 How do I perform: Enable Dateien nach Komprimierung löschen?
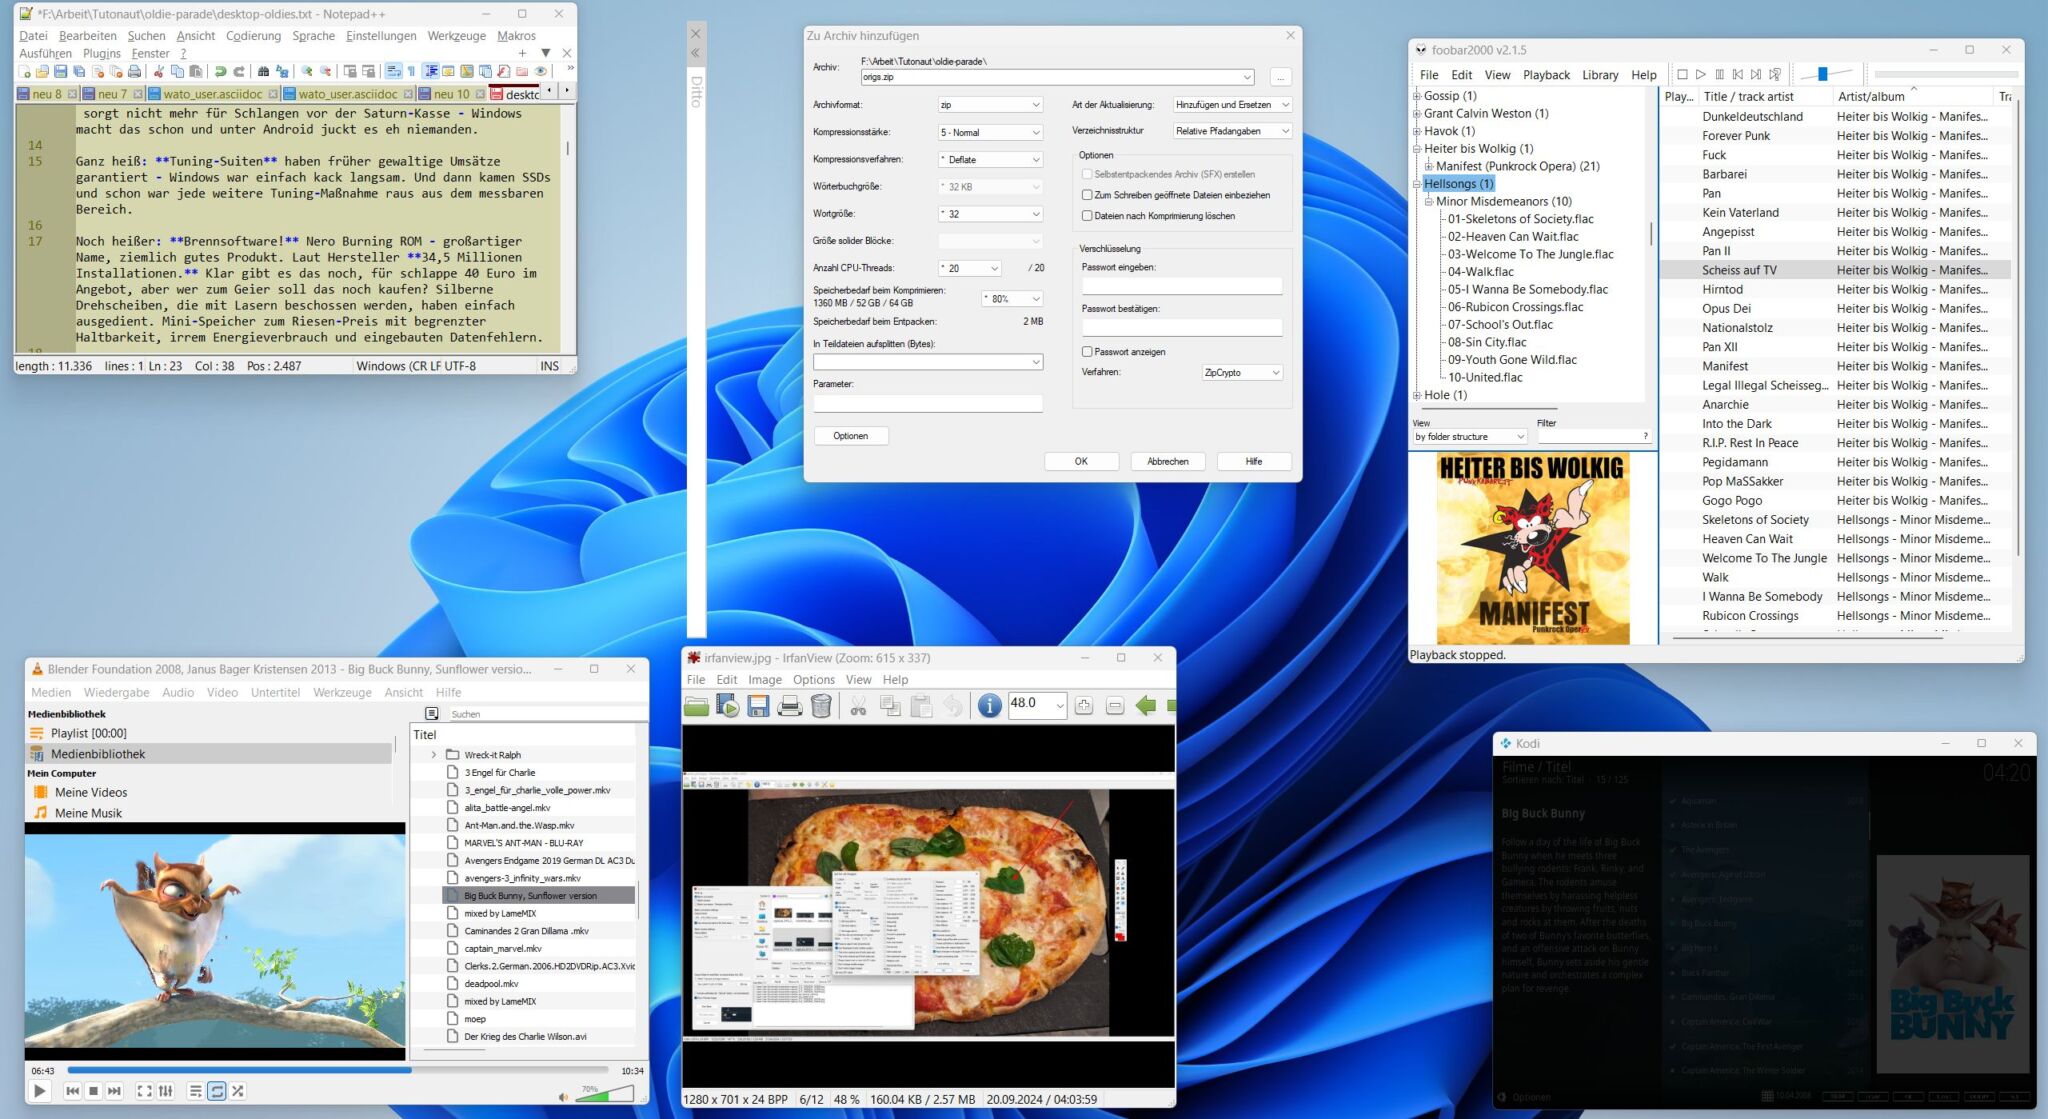(x=1086, y=216)
